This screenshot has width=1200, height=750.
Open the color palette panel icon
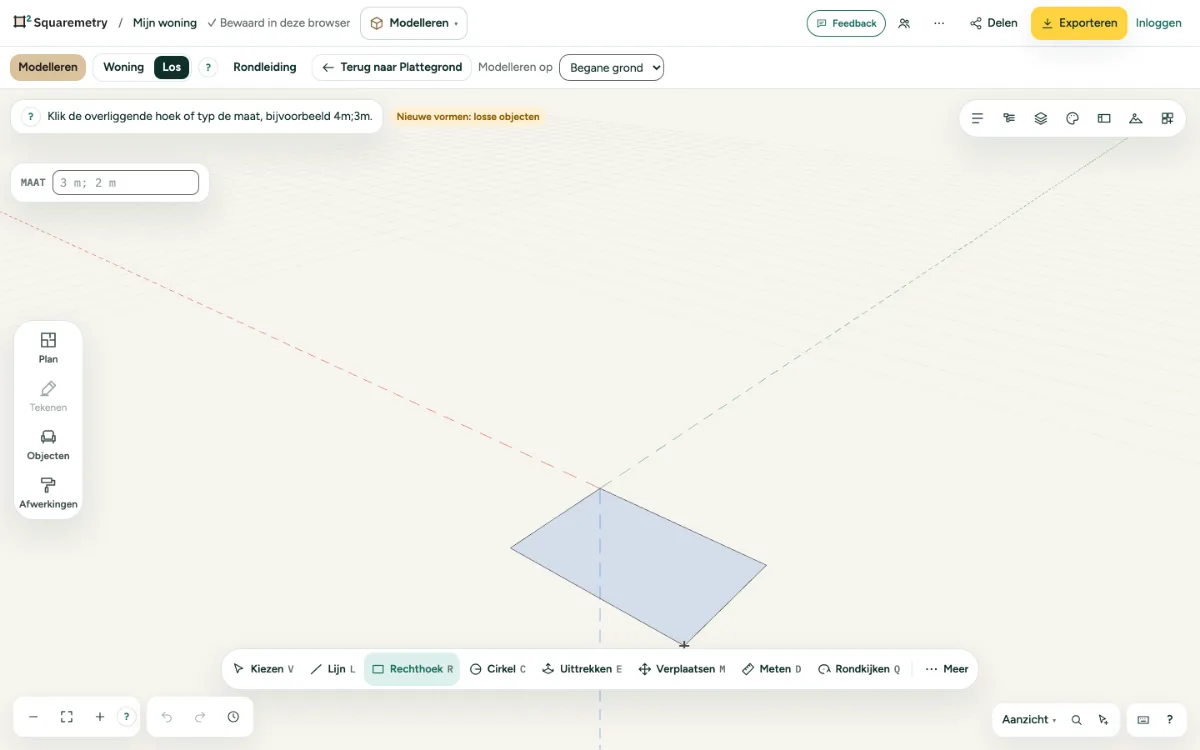[x=1072, y=118]
